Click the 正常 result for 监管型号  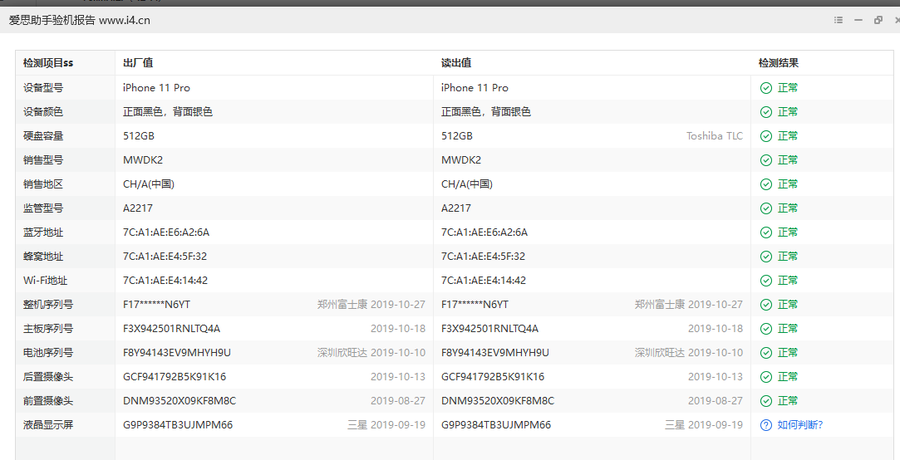(x=788, y=208)
